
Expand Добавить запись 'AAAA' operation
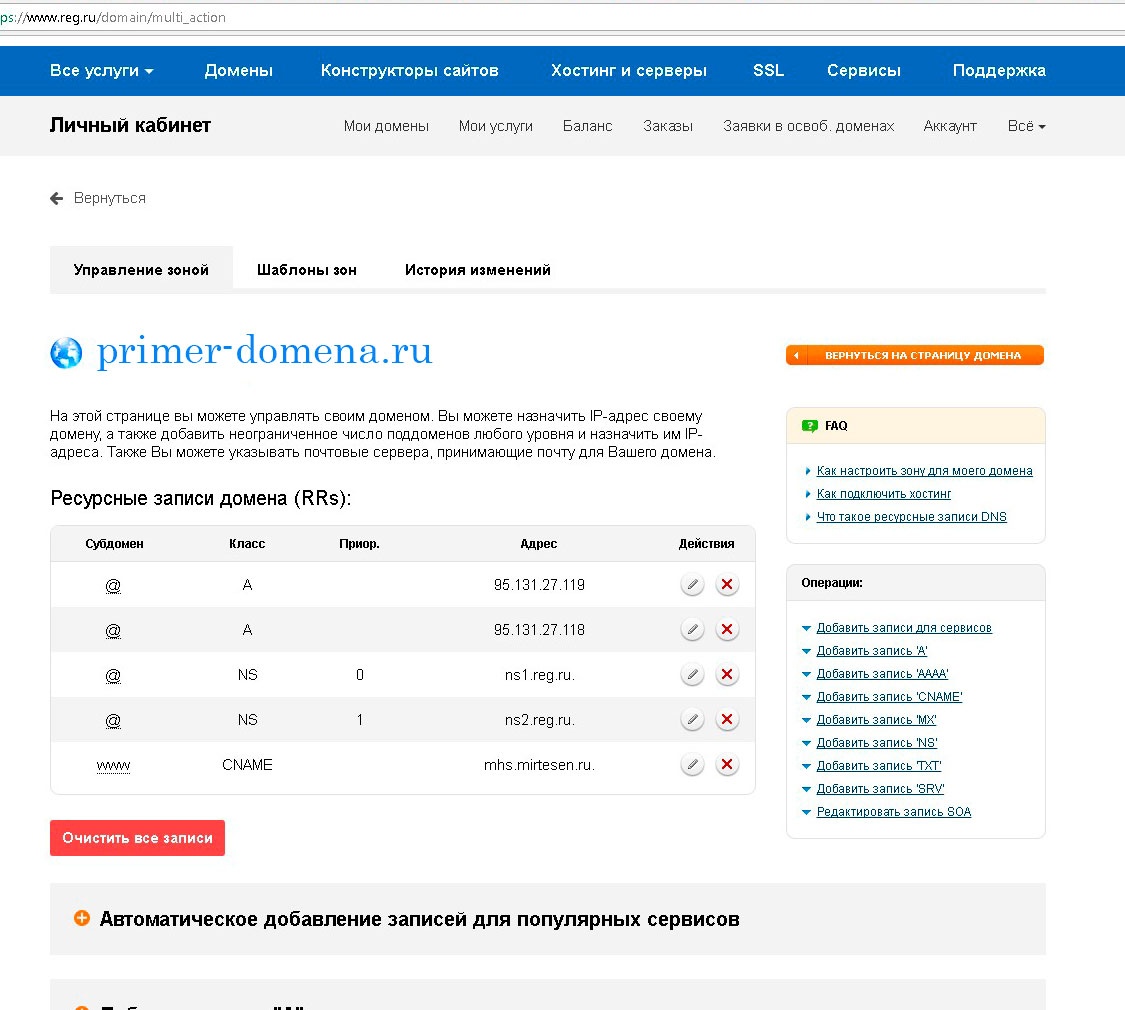[882, 674]
